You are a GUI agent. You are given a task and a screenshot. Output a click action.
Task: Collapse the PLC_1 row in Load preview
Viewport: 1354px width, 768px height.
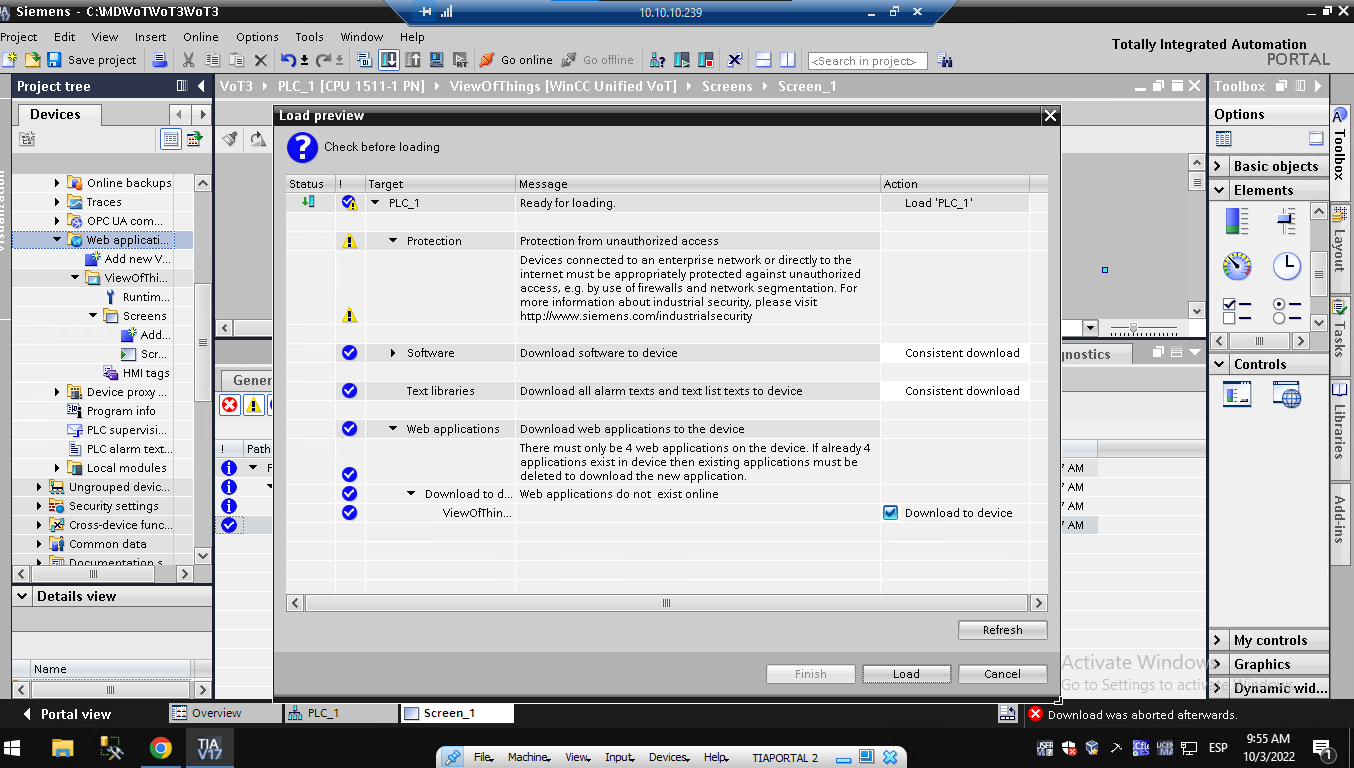[376, 203]
